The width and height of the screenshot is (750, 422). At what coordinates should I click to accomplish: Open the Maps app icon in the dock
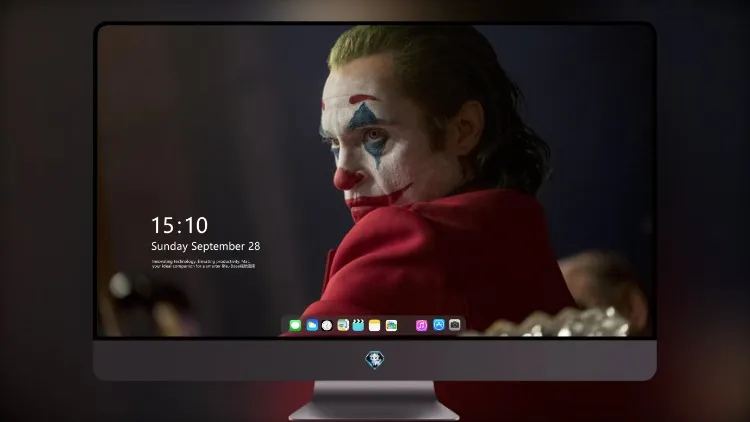[391, 325]
